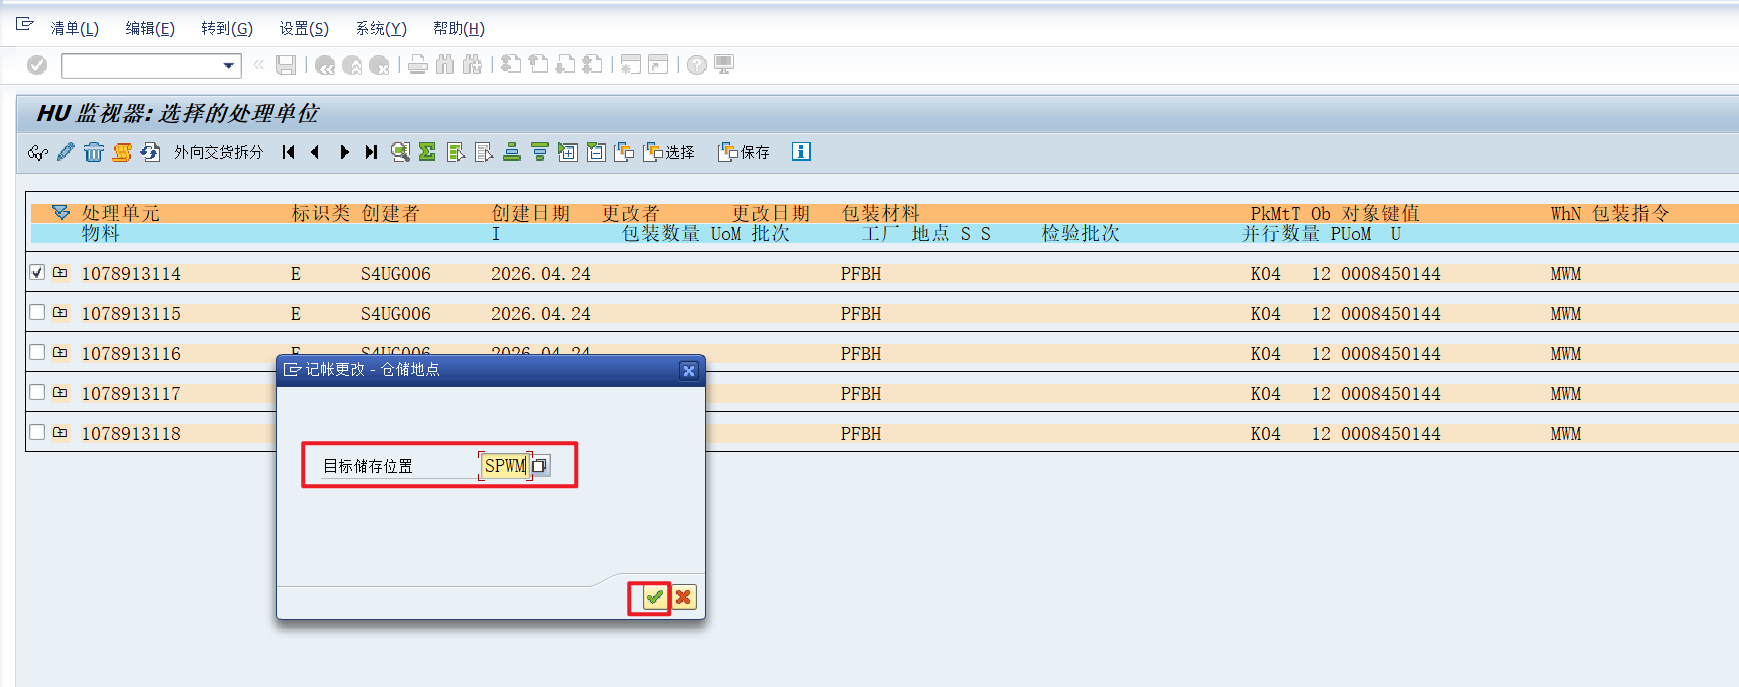Expand handling unit 1078913115 node

60,312
